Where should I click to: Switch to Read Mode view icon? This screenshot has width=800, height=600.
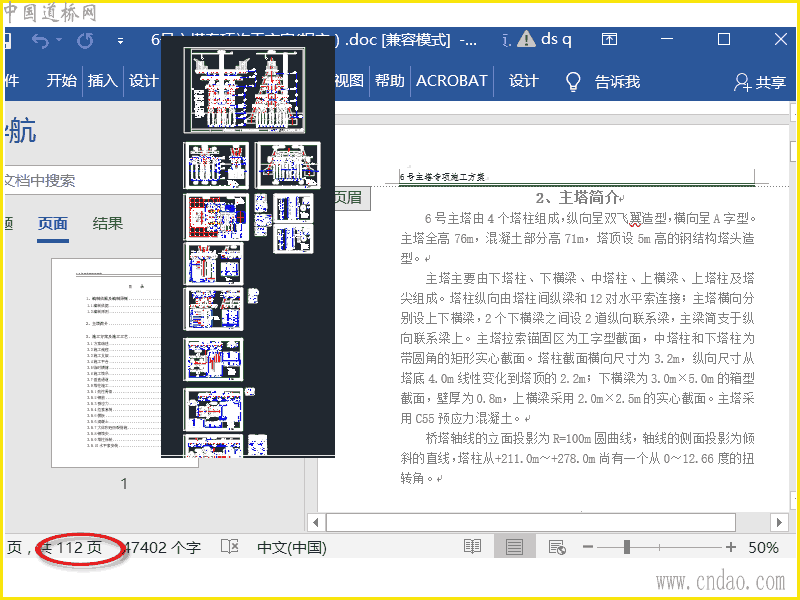tap(472, 547)
